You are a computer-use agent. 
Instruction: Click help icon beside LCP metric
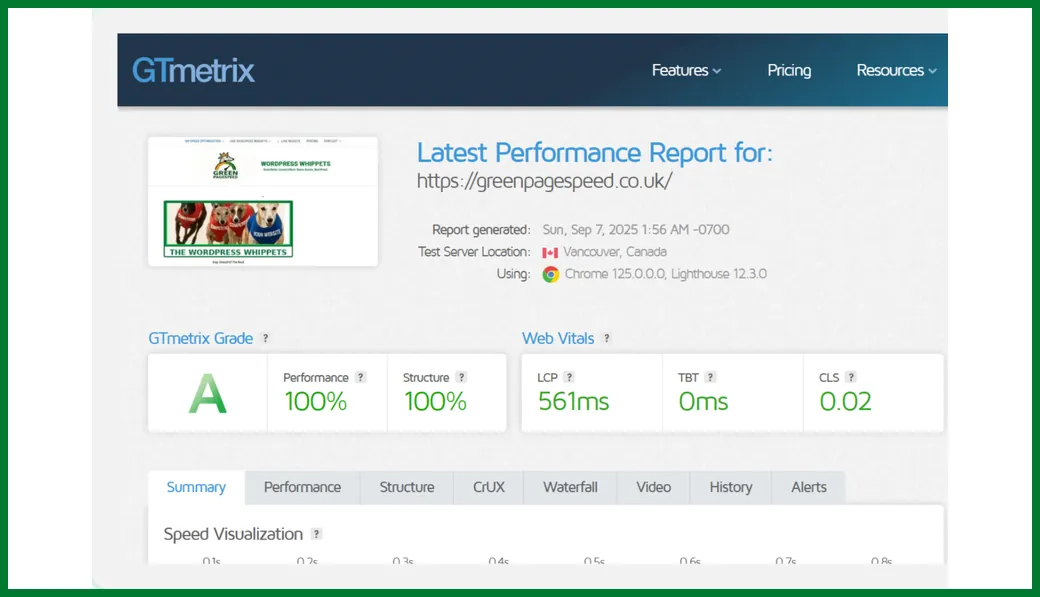pyautogui.click(x=569, y=377)
